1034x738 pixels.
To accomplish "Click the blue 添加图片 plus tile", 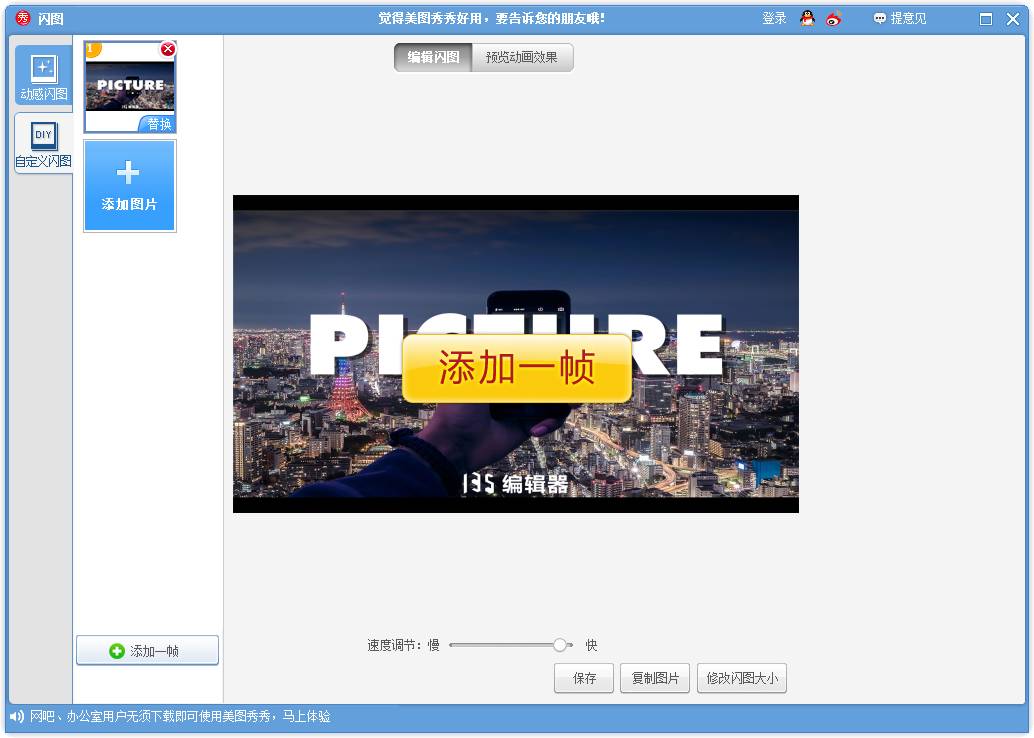I will tap(130, 186).
